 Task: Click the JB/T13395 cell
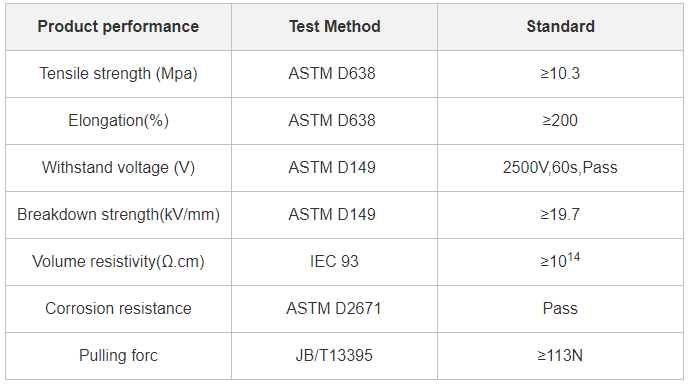334,356
